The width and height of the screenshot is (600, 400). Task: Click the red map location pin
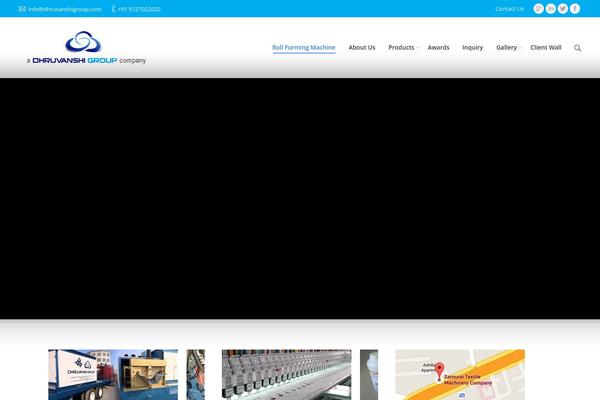click(x=440, y=371)
